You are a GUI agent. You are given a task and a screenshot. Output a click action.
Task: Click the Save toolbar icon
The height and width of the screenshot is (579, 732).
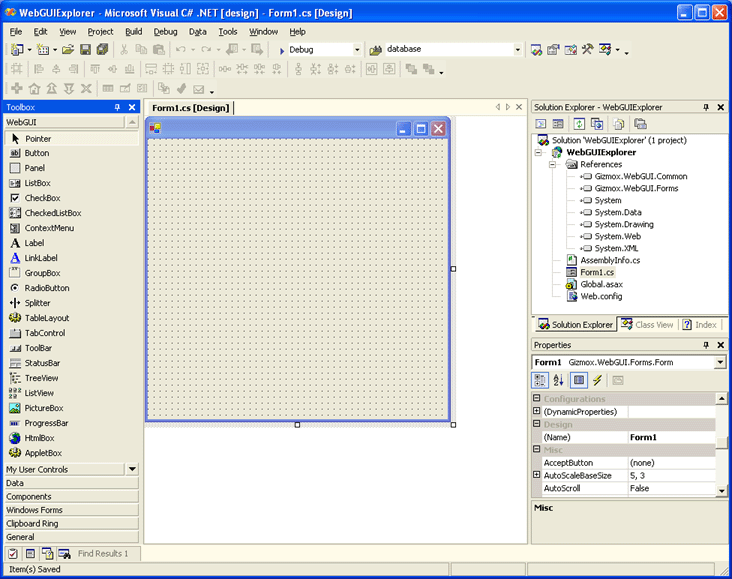[x=85, y=49]
